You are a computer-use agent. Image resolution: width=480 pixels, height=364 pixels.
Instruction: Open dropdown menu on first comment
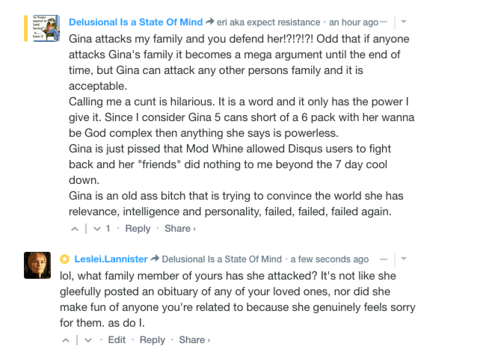pyautogui.click(x=404, y=22)
